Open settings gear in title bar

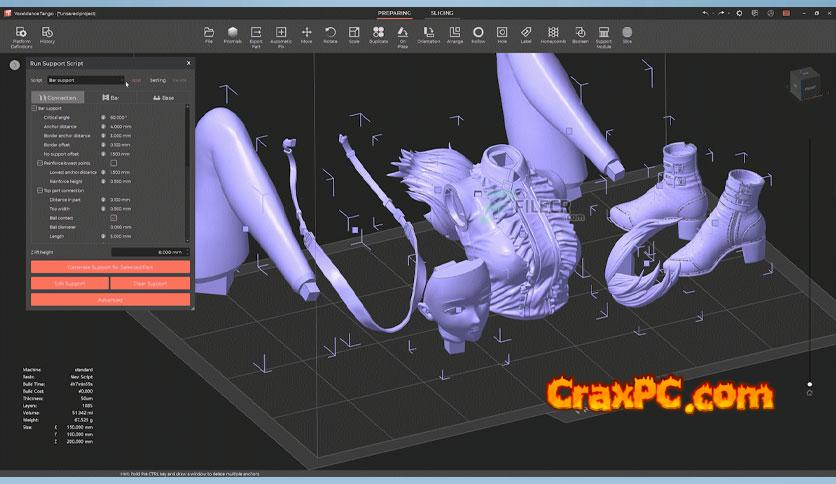(739, 13)
